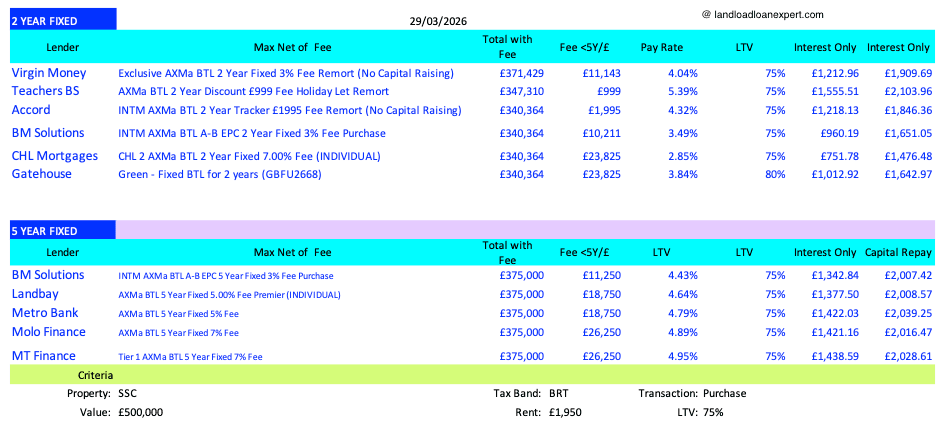946x433 pixels.
Task: Select the Landbay lender cell
Action: click(x=36, y=294)
